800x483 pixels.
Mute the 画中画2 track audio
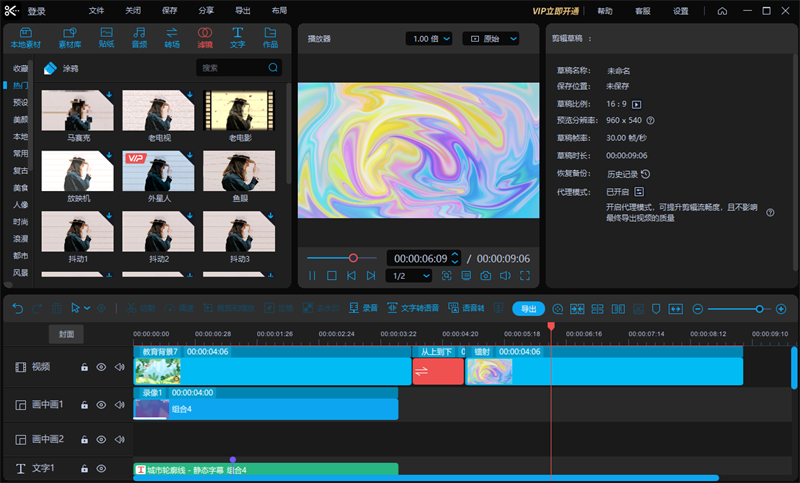[119, 439]
